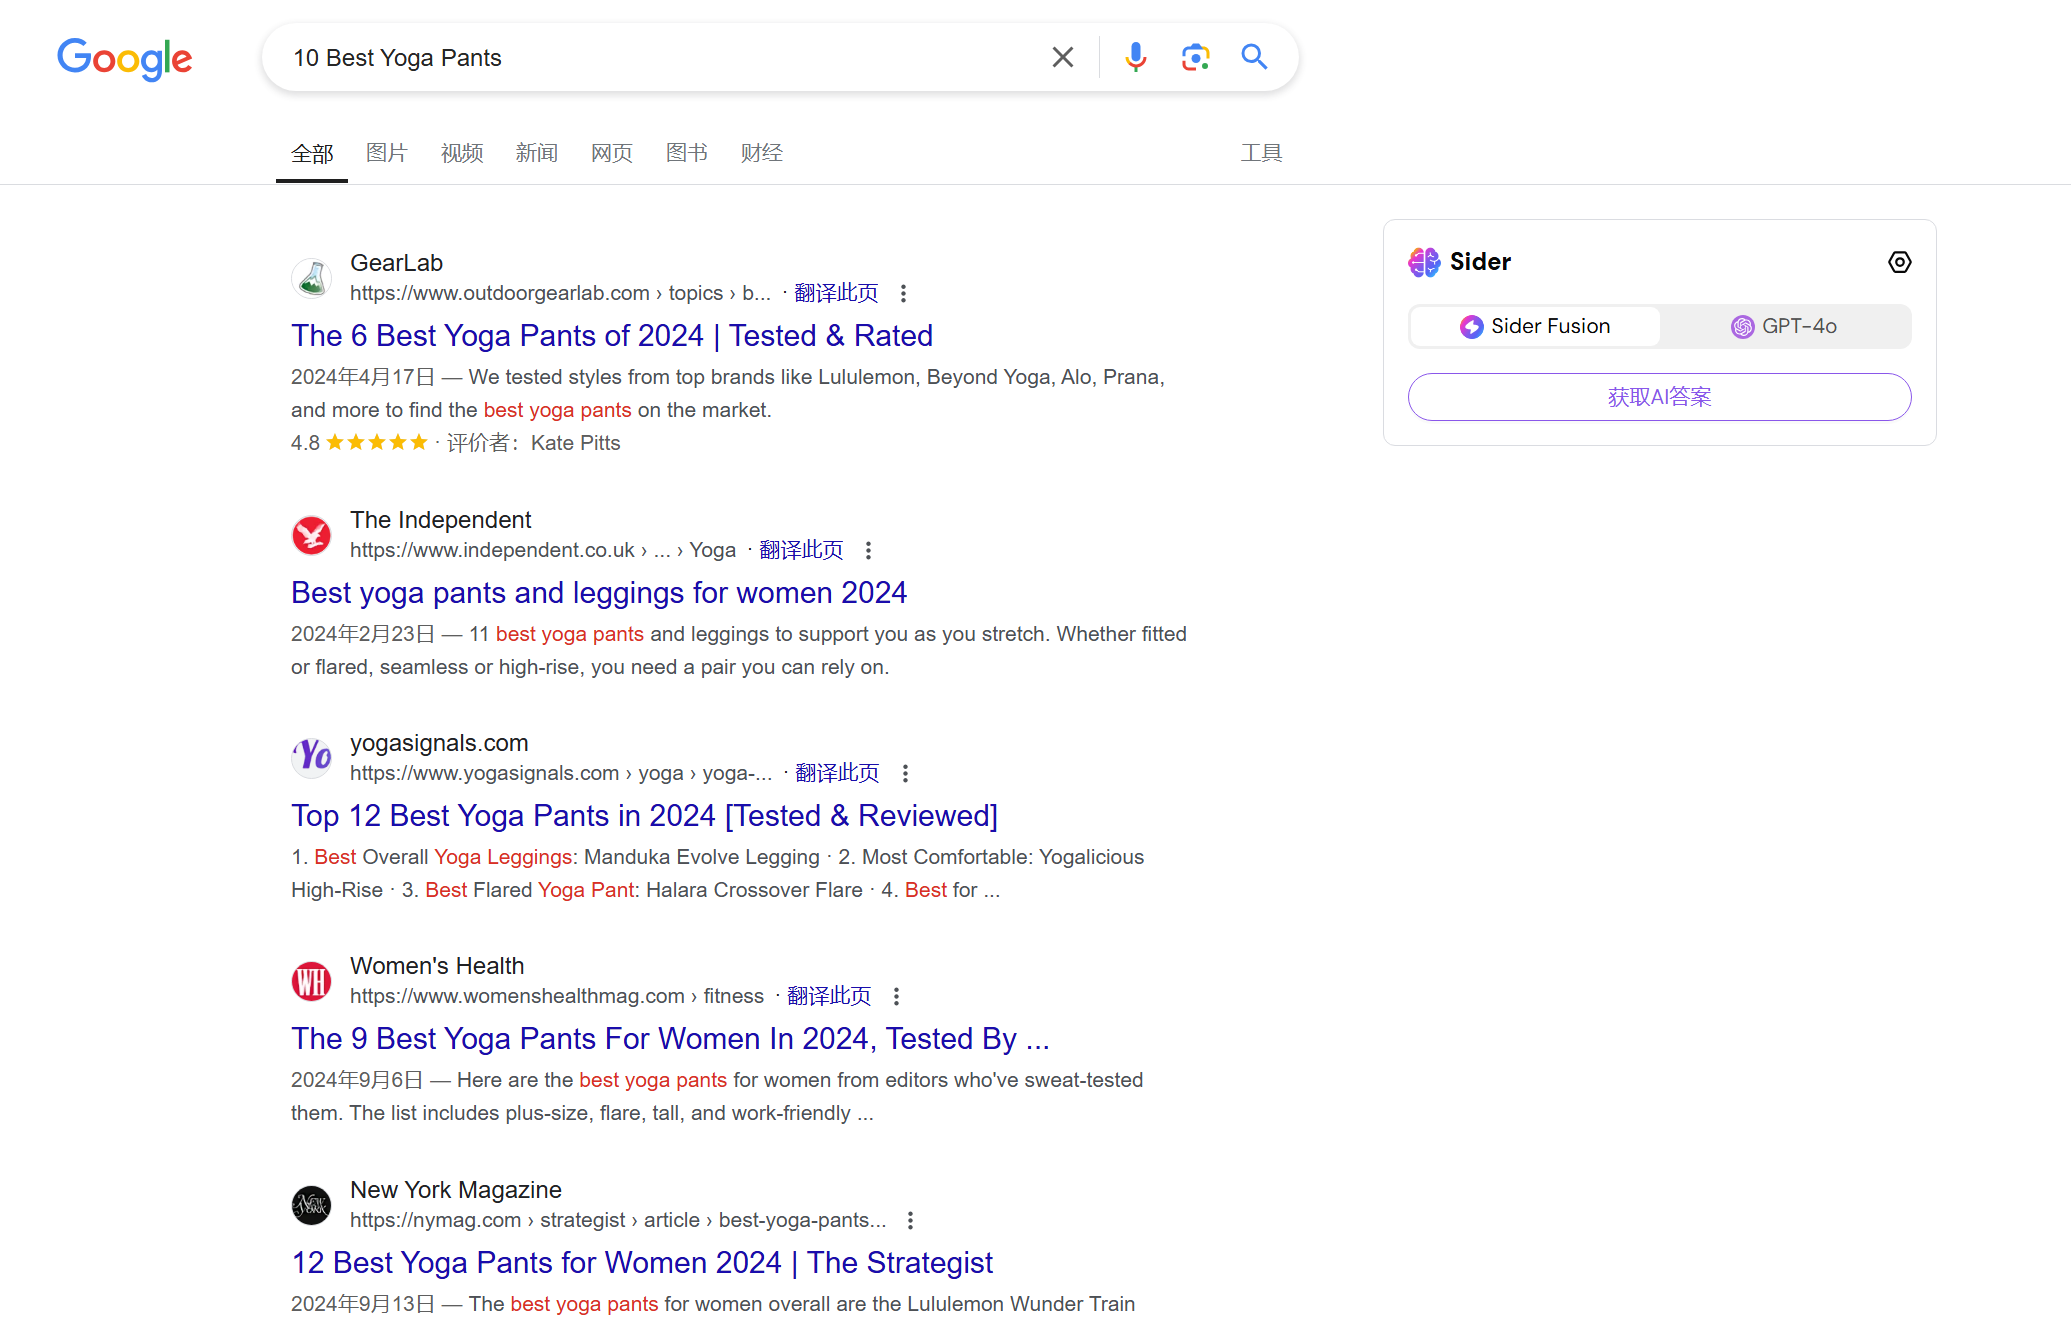Click the Google logo
The height and width of the screenshot is (1327, 2071).
pyautogui.click(x=125, y=59)
